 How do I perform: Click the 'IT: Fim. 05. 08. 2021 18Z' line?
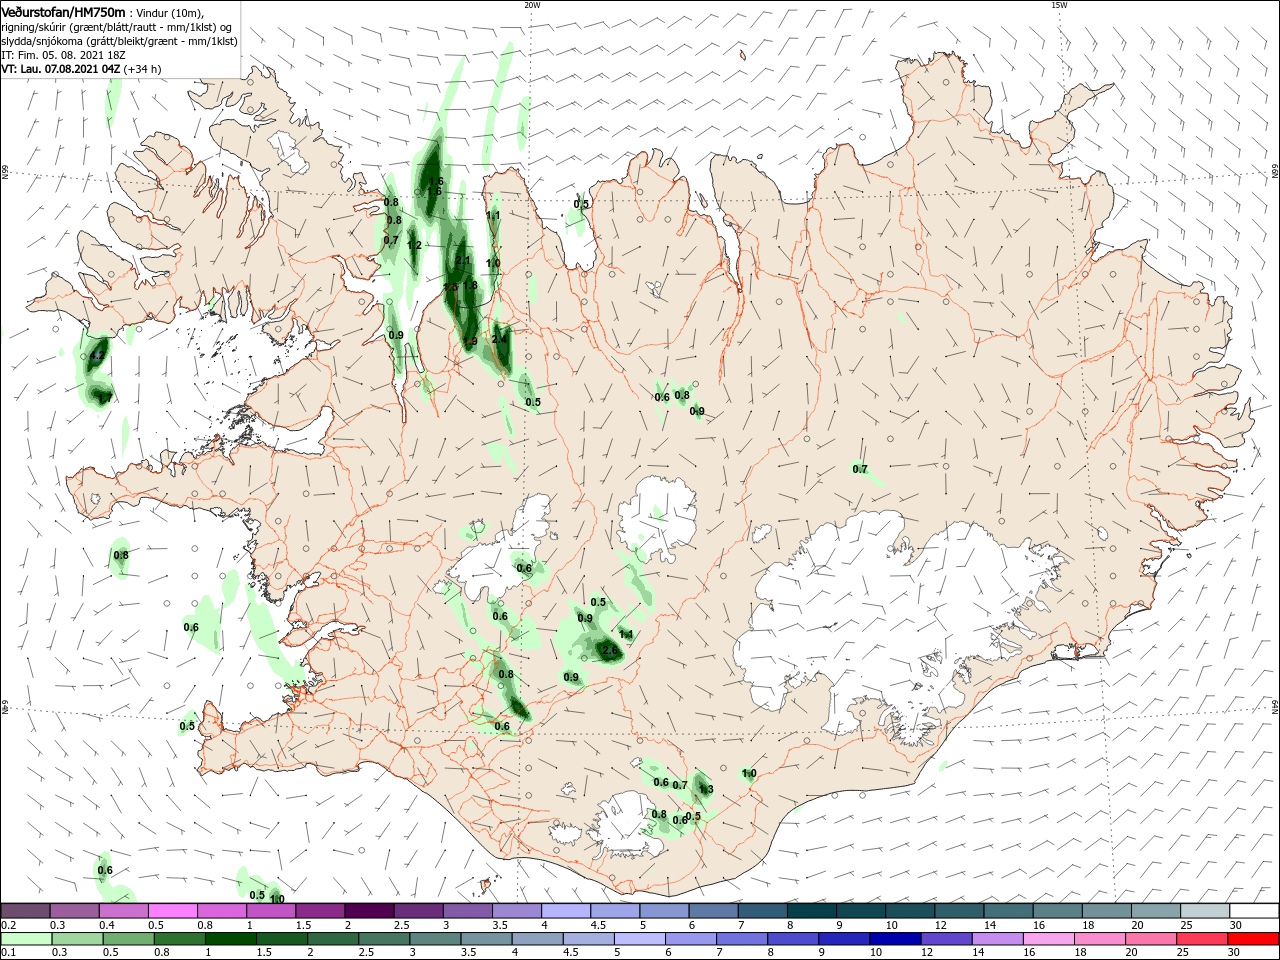[63, 55]
